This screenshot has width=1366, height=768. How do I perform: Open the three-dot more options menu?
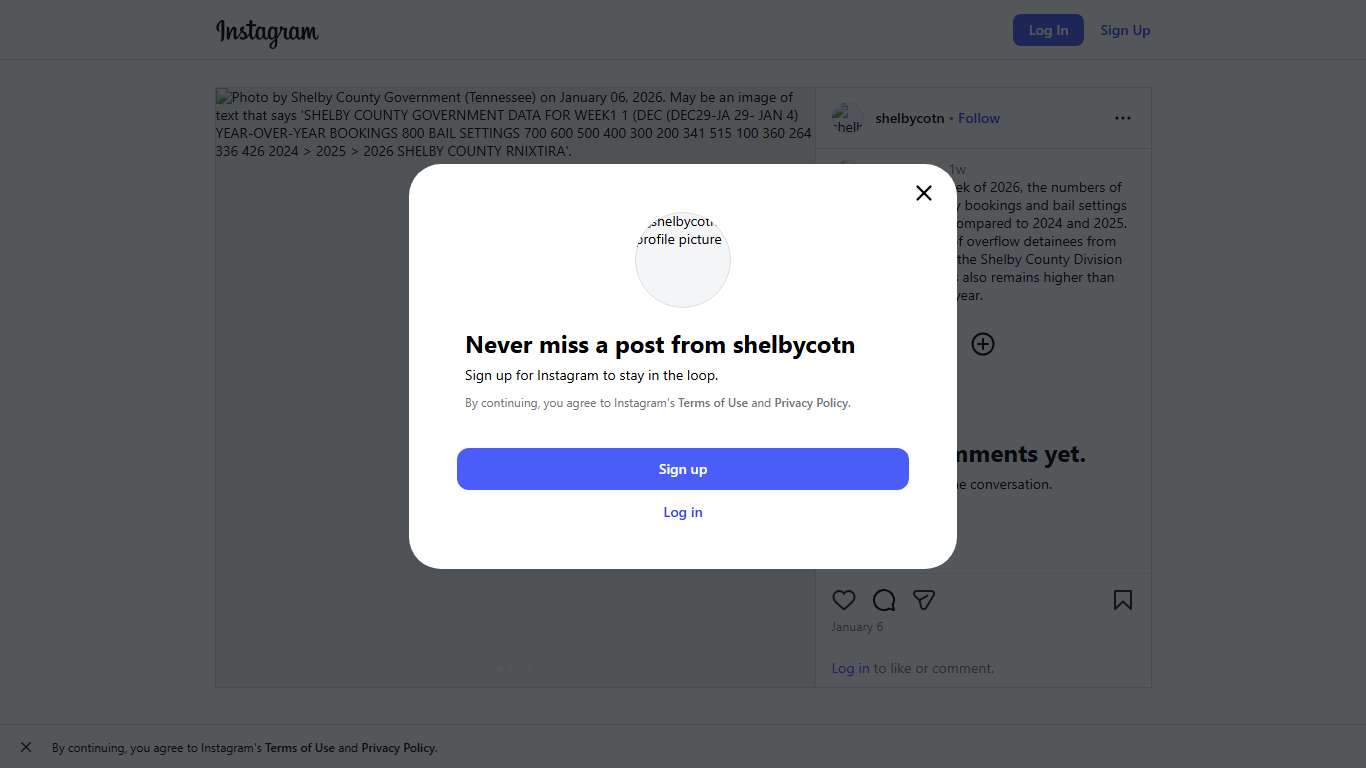[1123, 118]
